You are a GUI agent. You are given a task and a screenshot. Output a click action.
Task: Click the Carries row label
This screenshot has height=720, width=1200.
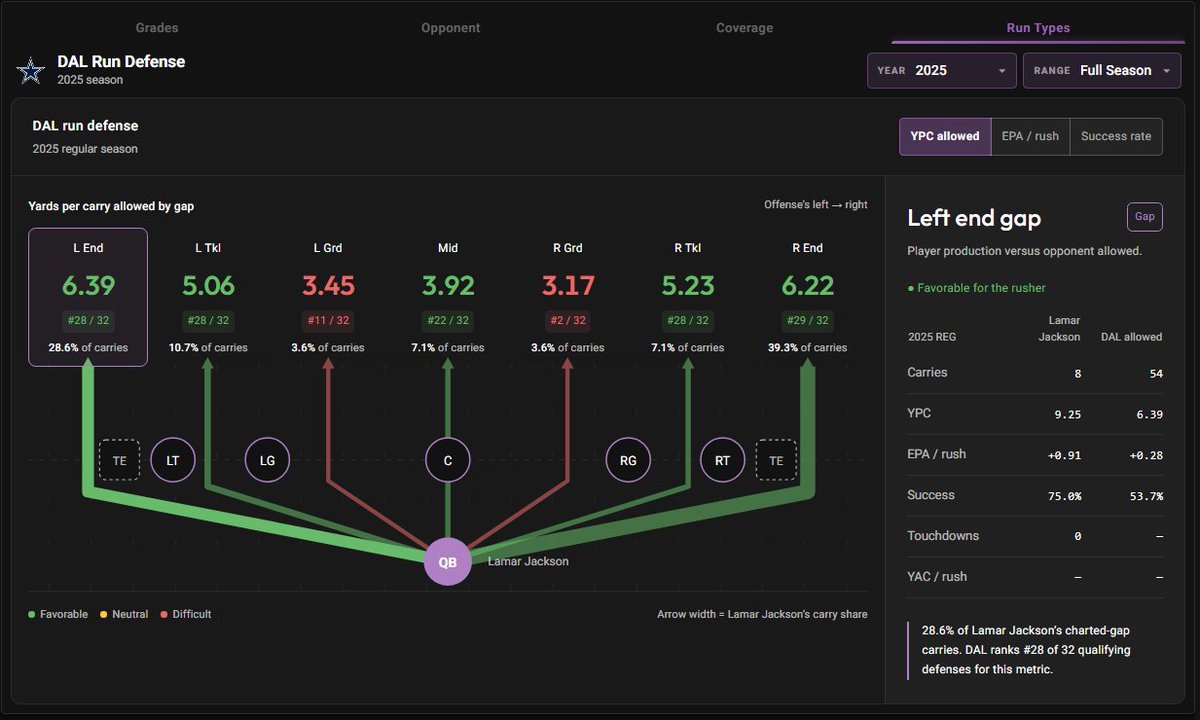coord(927,372)
